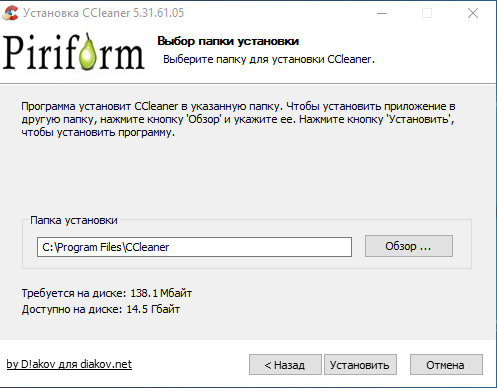Click the 'Требуется на диске: 138.1 Мбайт' text
This screenshot has height=388, width=497.
click(107, 293)
